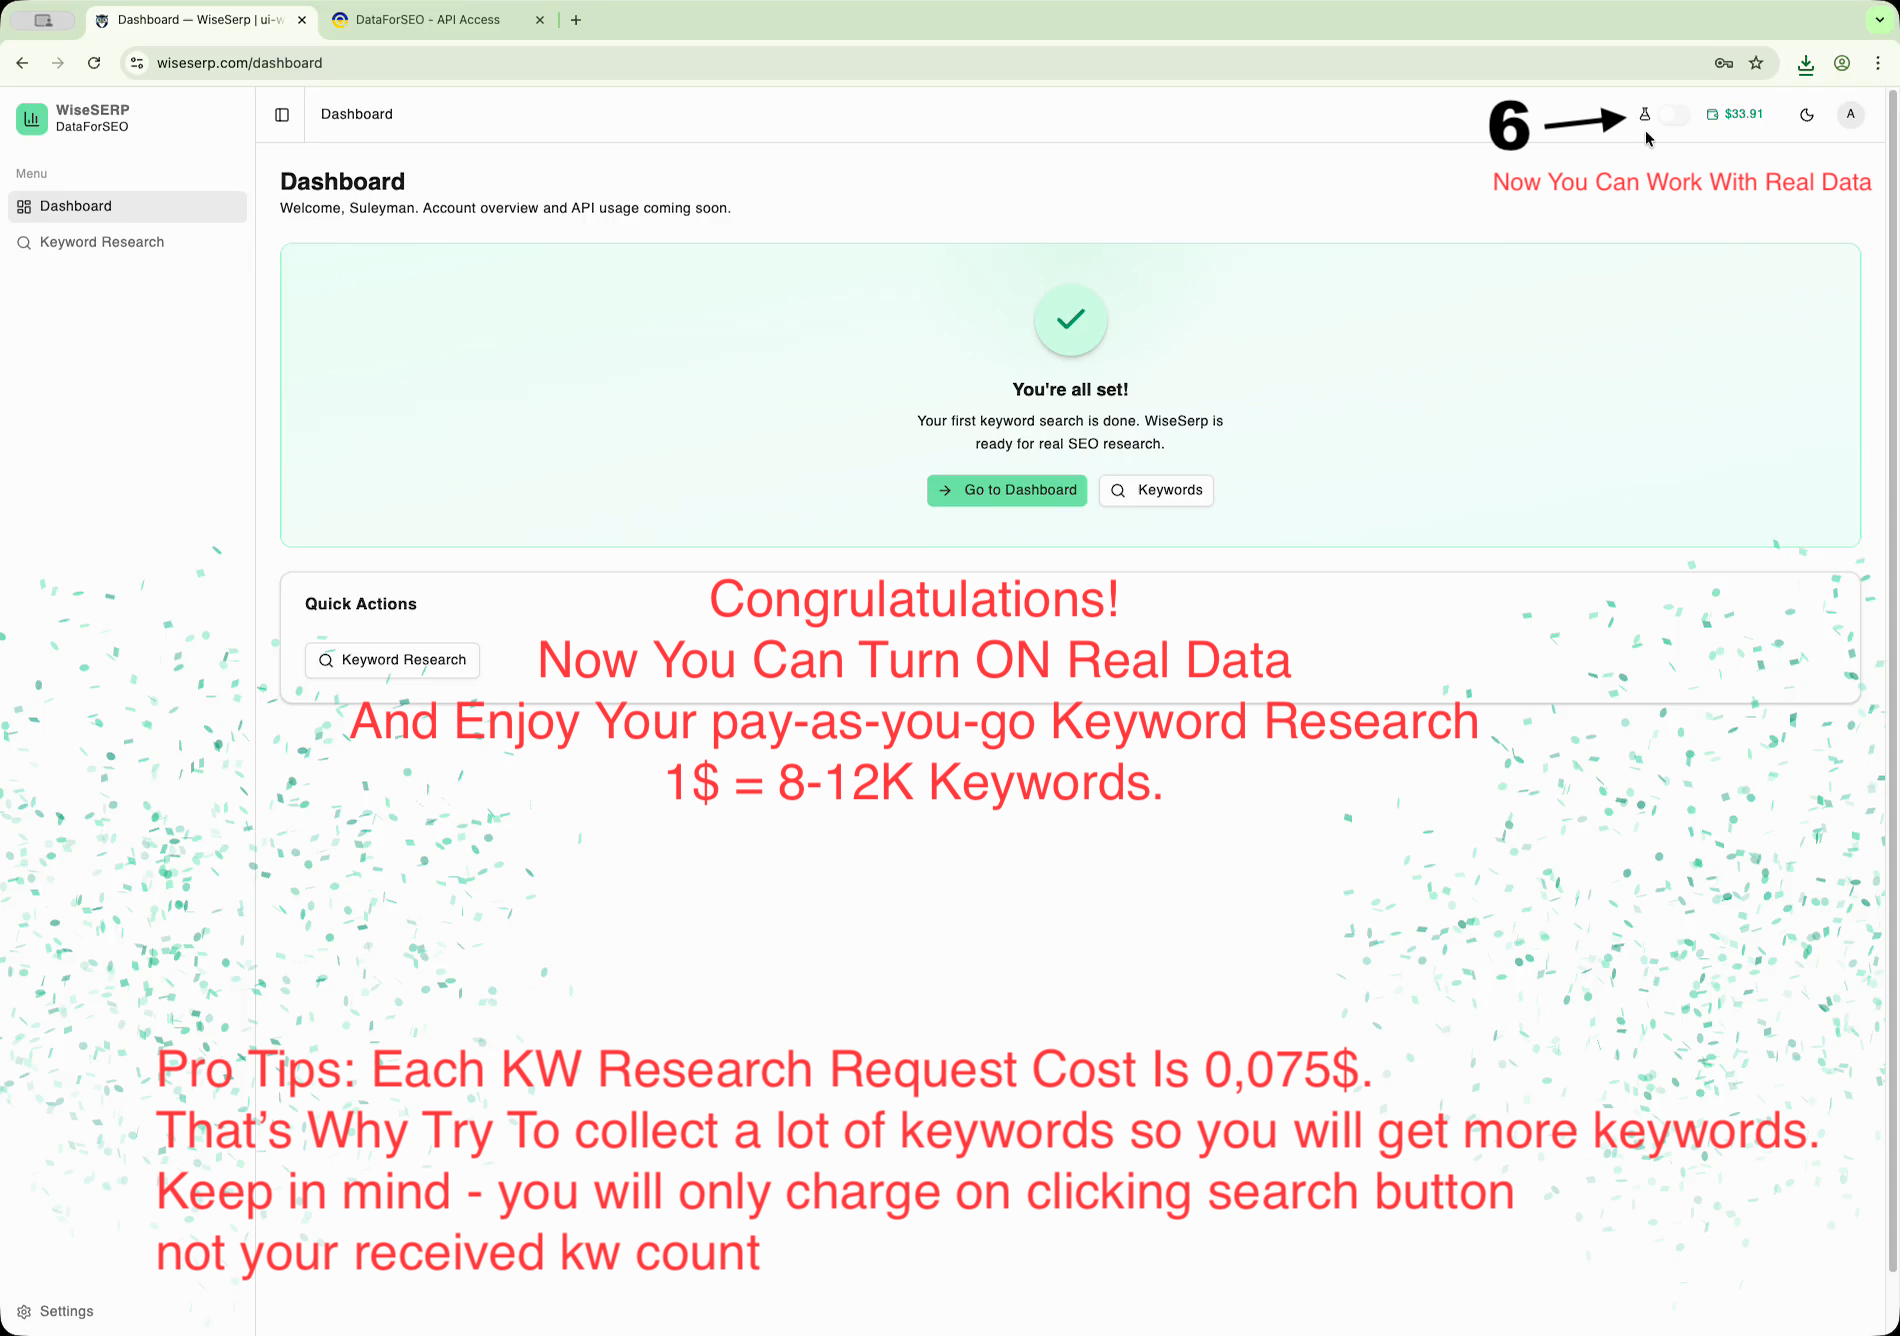The image size is (1900, 1336).
Task: Click the Go to Dashboard button
Action: pos(1007,490)
